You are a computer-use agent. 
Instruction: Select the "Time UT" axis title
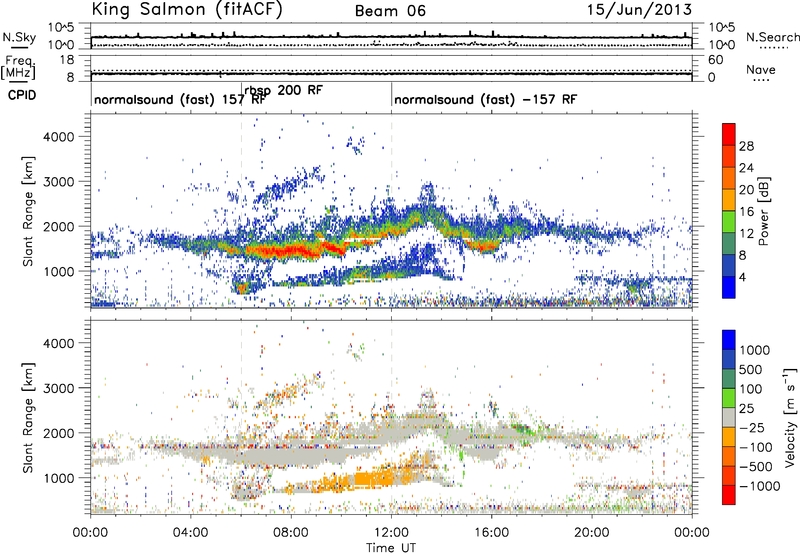click(x=391, y=547)
